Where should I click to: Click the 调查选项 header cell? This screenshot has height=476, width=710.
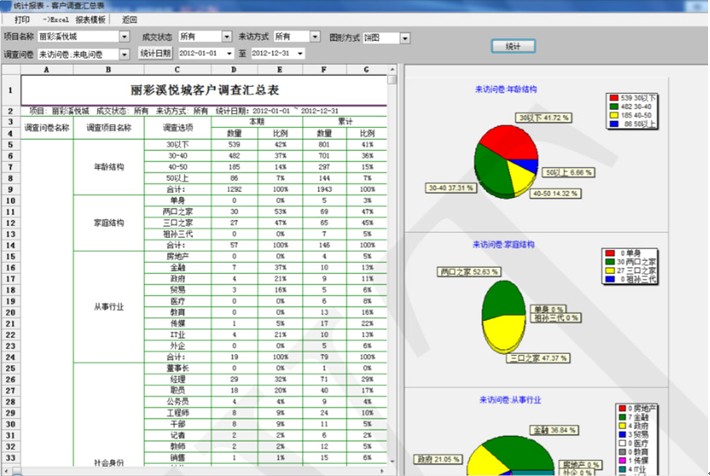tap(178, 127)
